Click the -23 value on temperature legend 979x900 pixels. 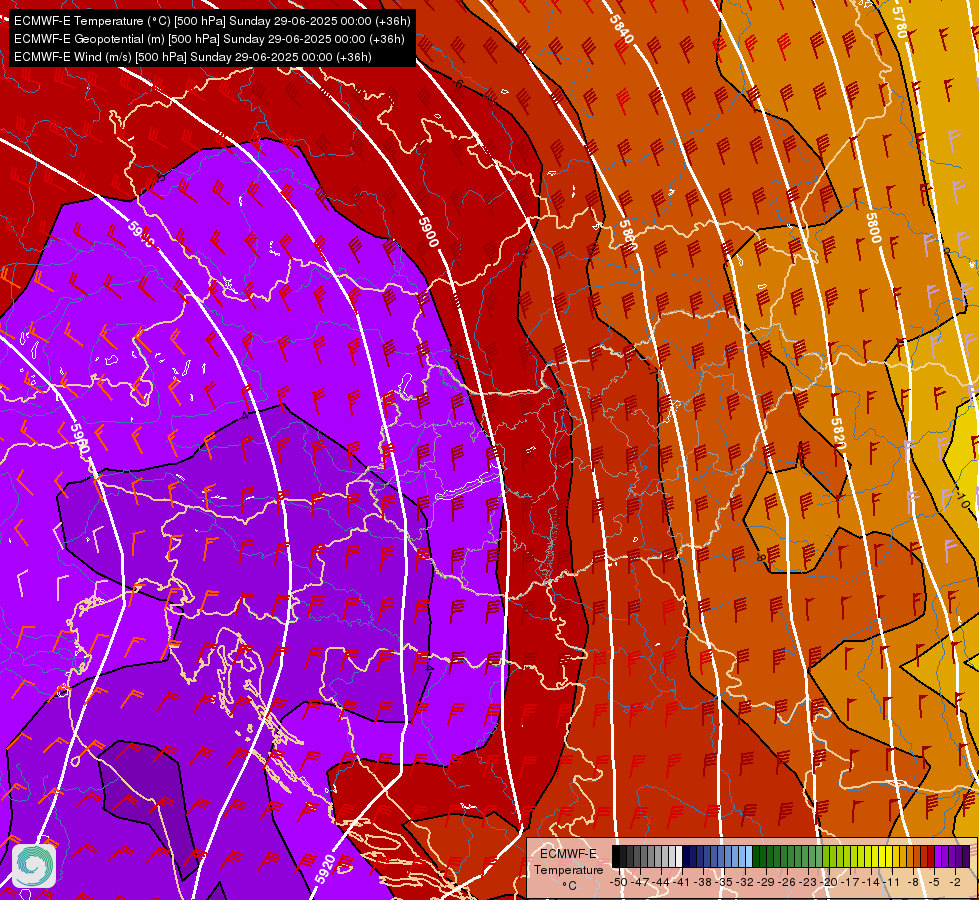pyautogui.click(x=809, y=882)
